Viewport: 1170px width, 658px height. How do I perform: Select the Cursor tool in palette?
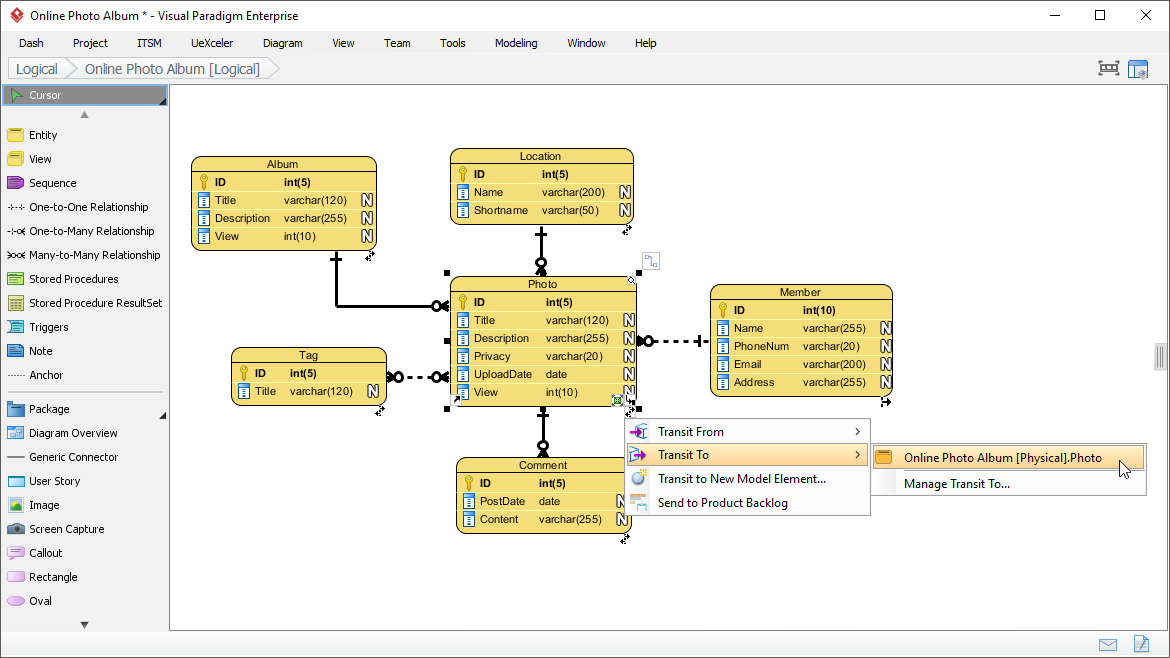tap(84, 95)
